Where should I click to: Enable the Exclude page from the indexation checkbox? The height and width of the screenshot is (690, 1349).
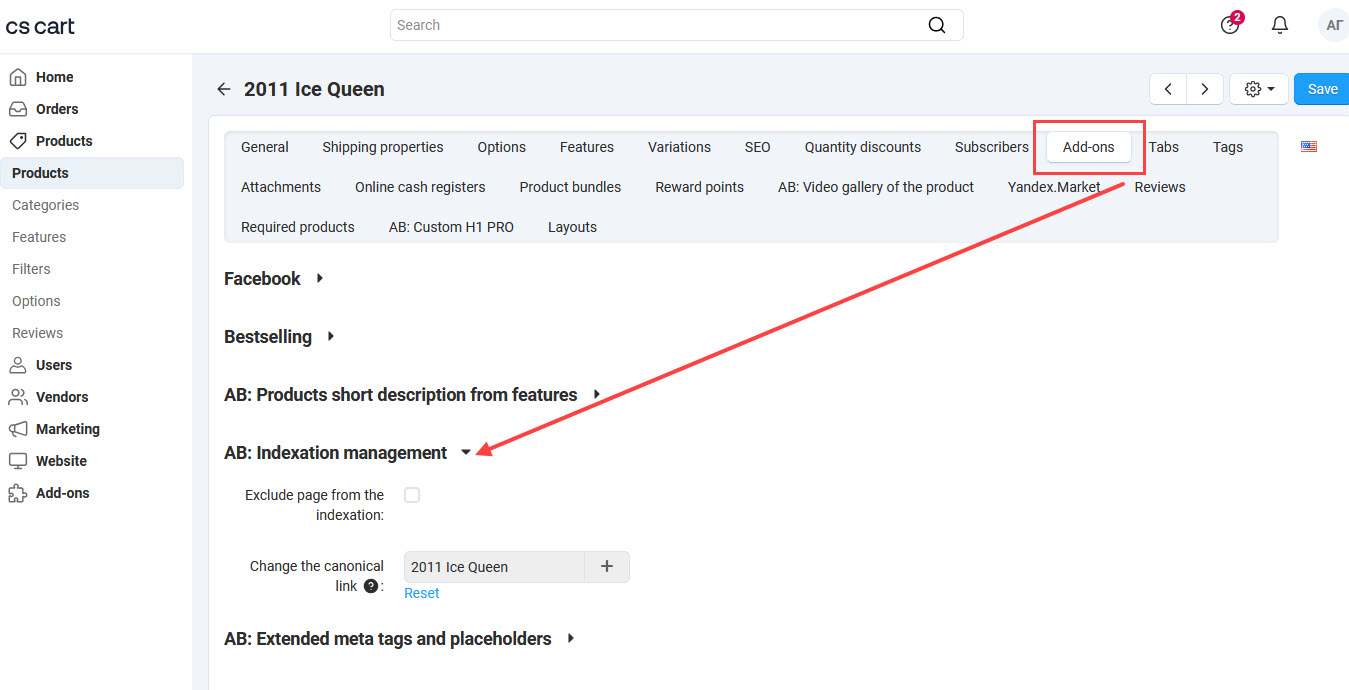(x=412, y=494)
